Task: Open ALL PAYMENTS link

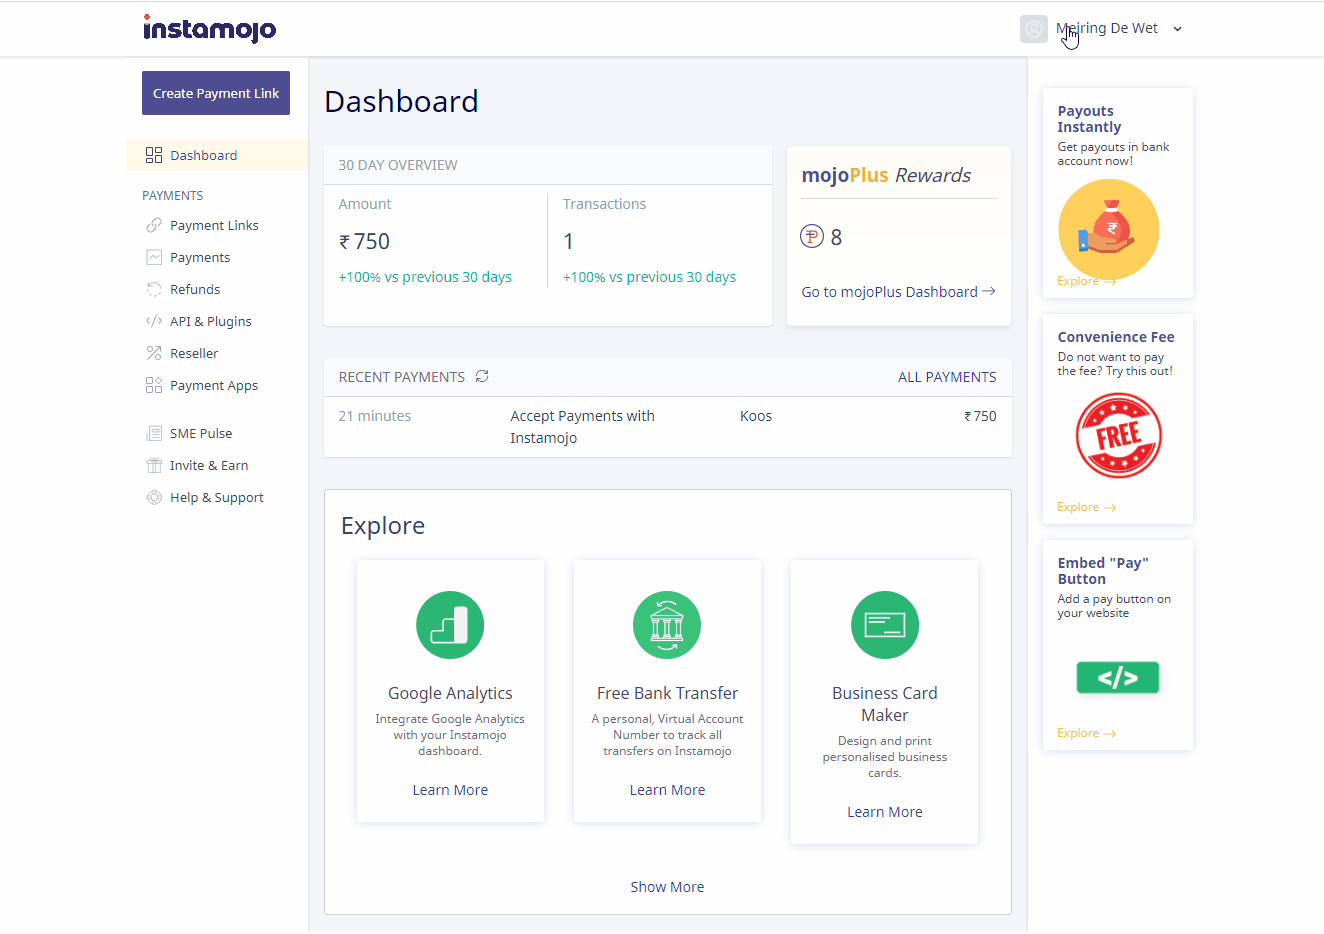Action: tap(947, 377)
